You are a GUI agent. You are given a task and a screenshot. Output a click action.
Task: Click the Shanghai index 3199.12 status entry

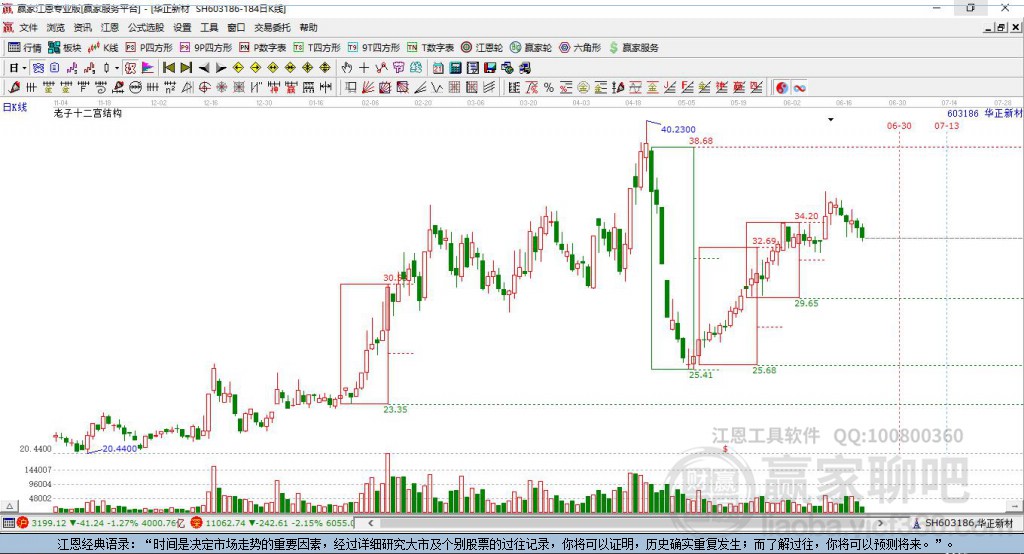(x=102, y=523)
